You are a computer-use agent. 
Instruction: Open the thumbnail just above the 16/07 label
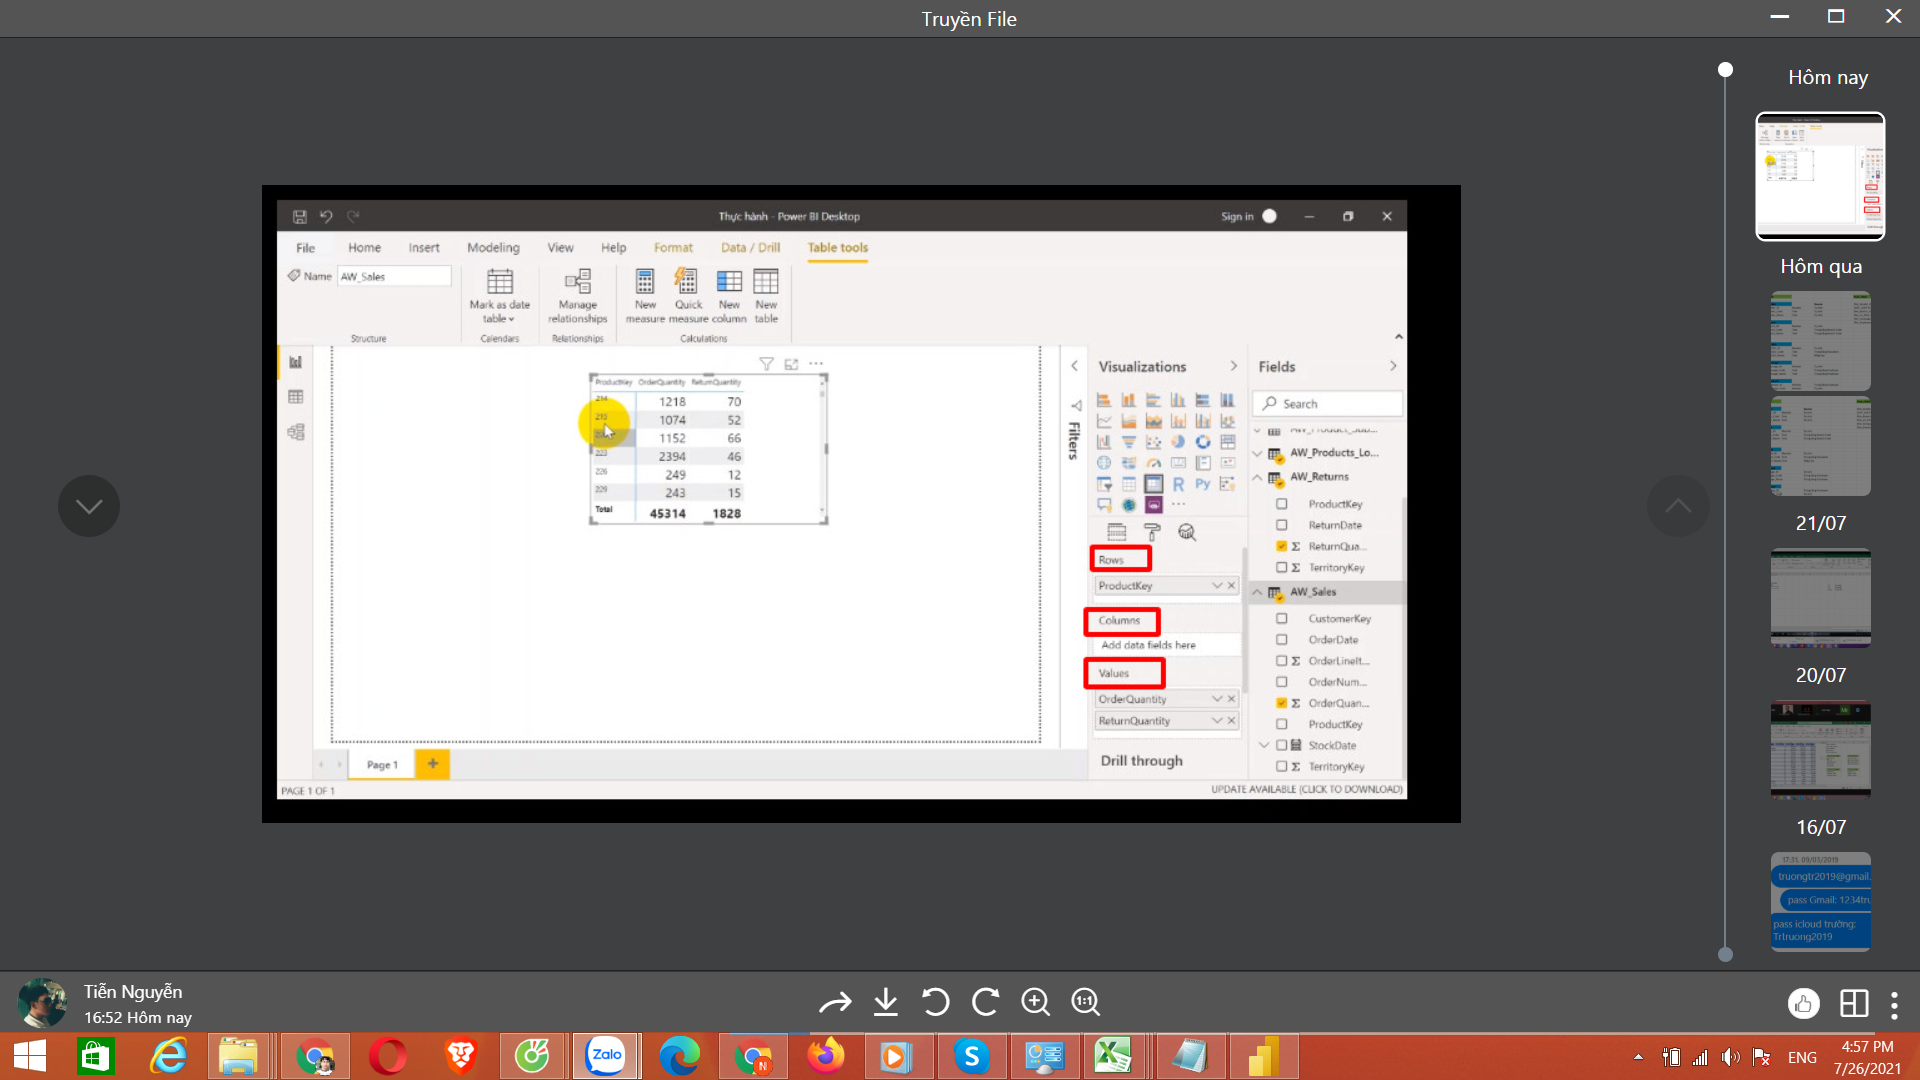pos(1820,750)
